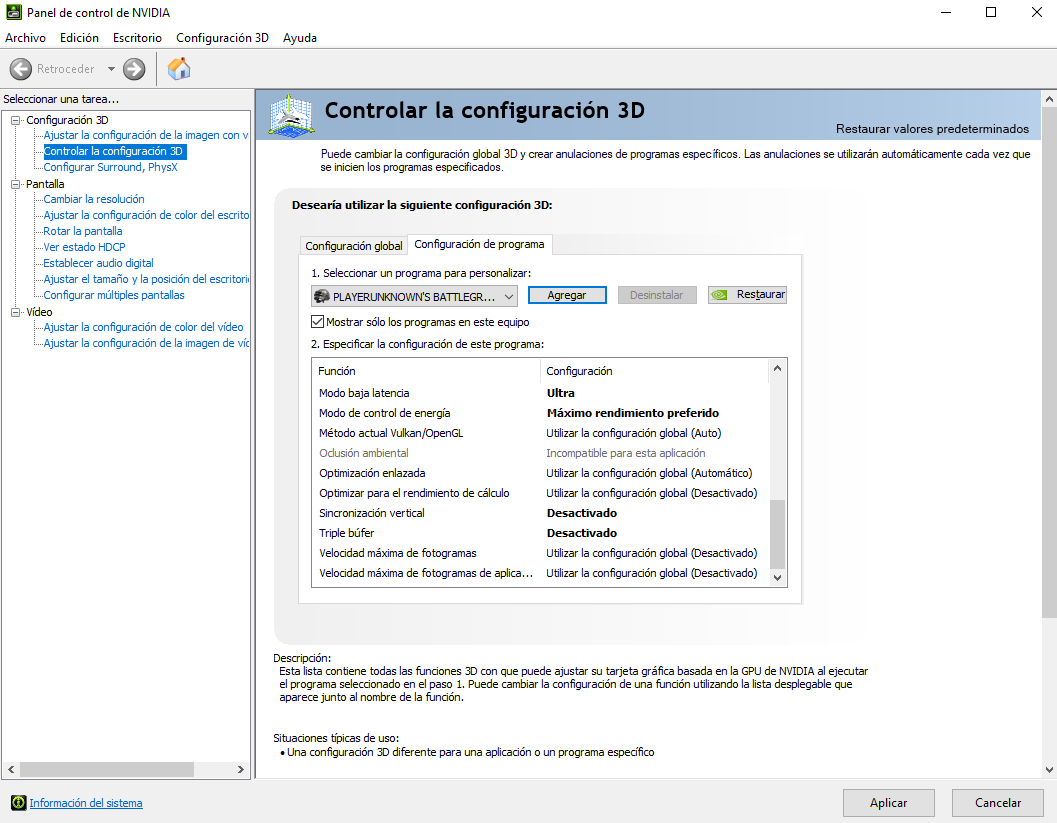Open 'Ajustar la configuración de color del escritorio'

[146, 215]
